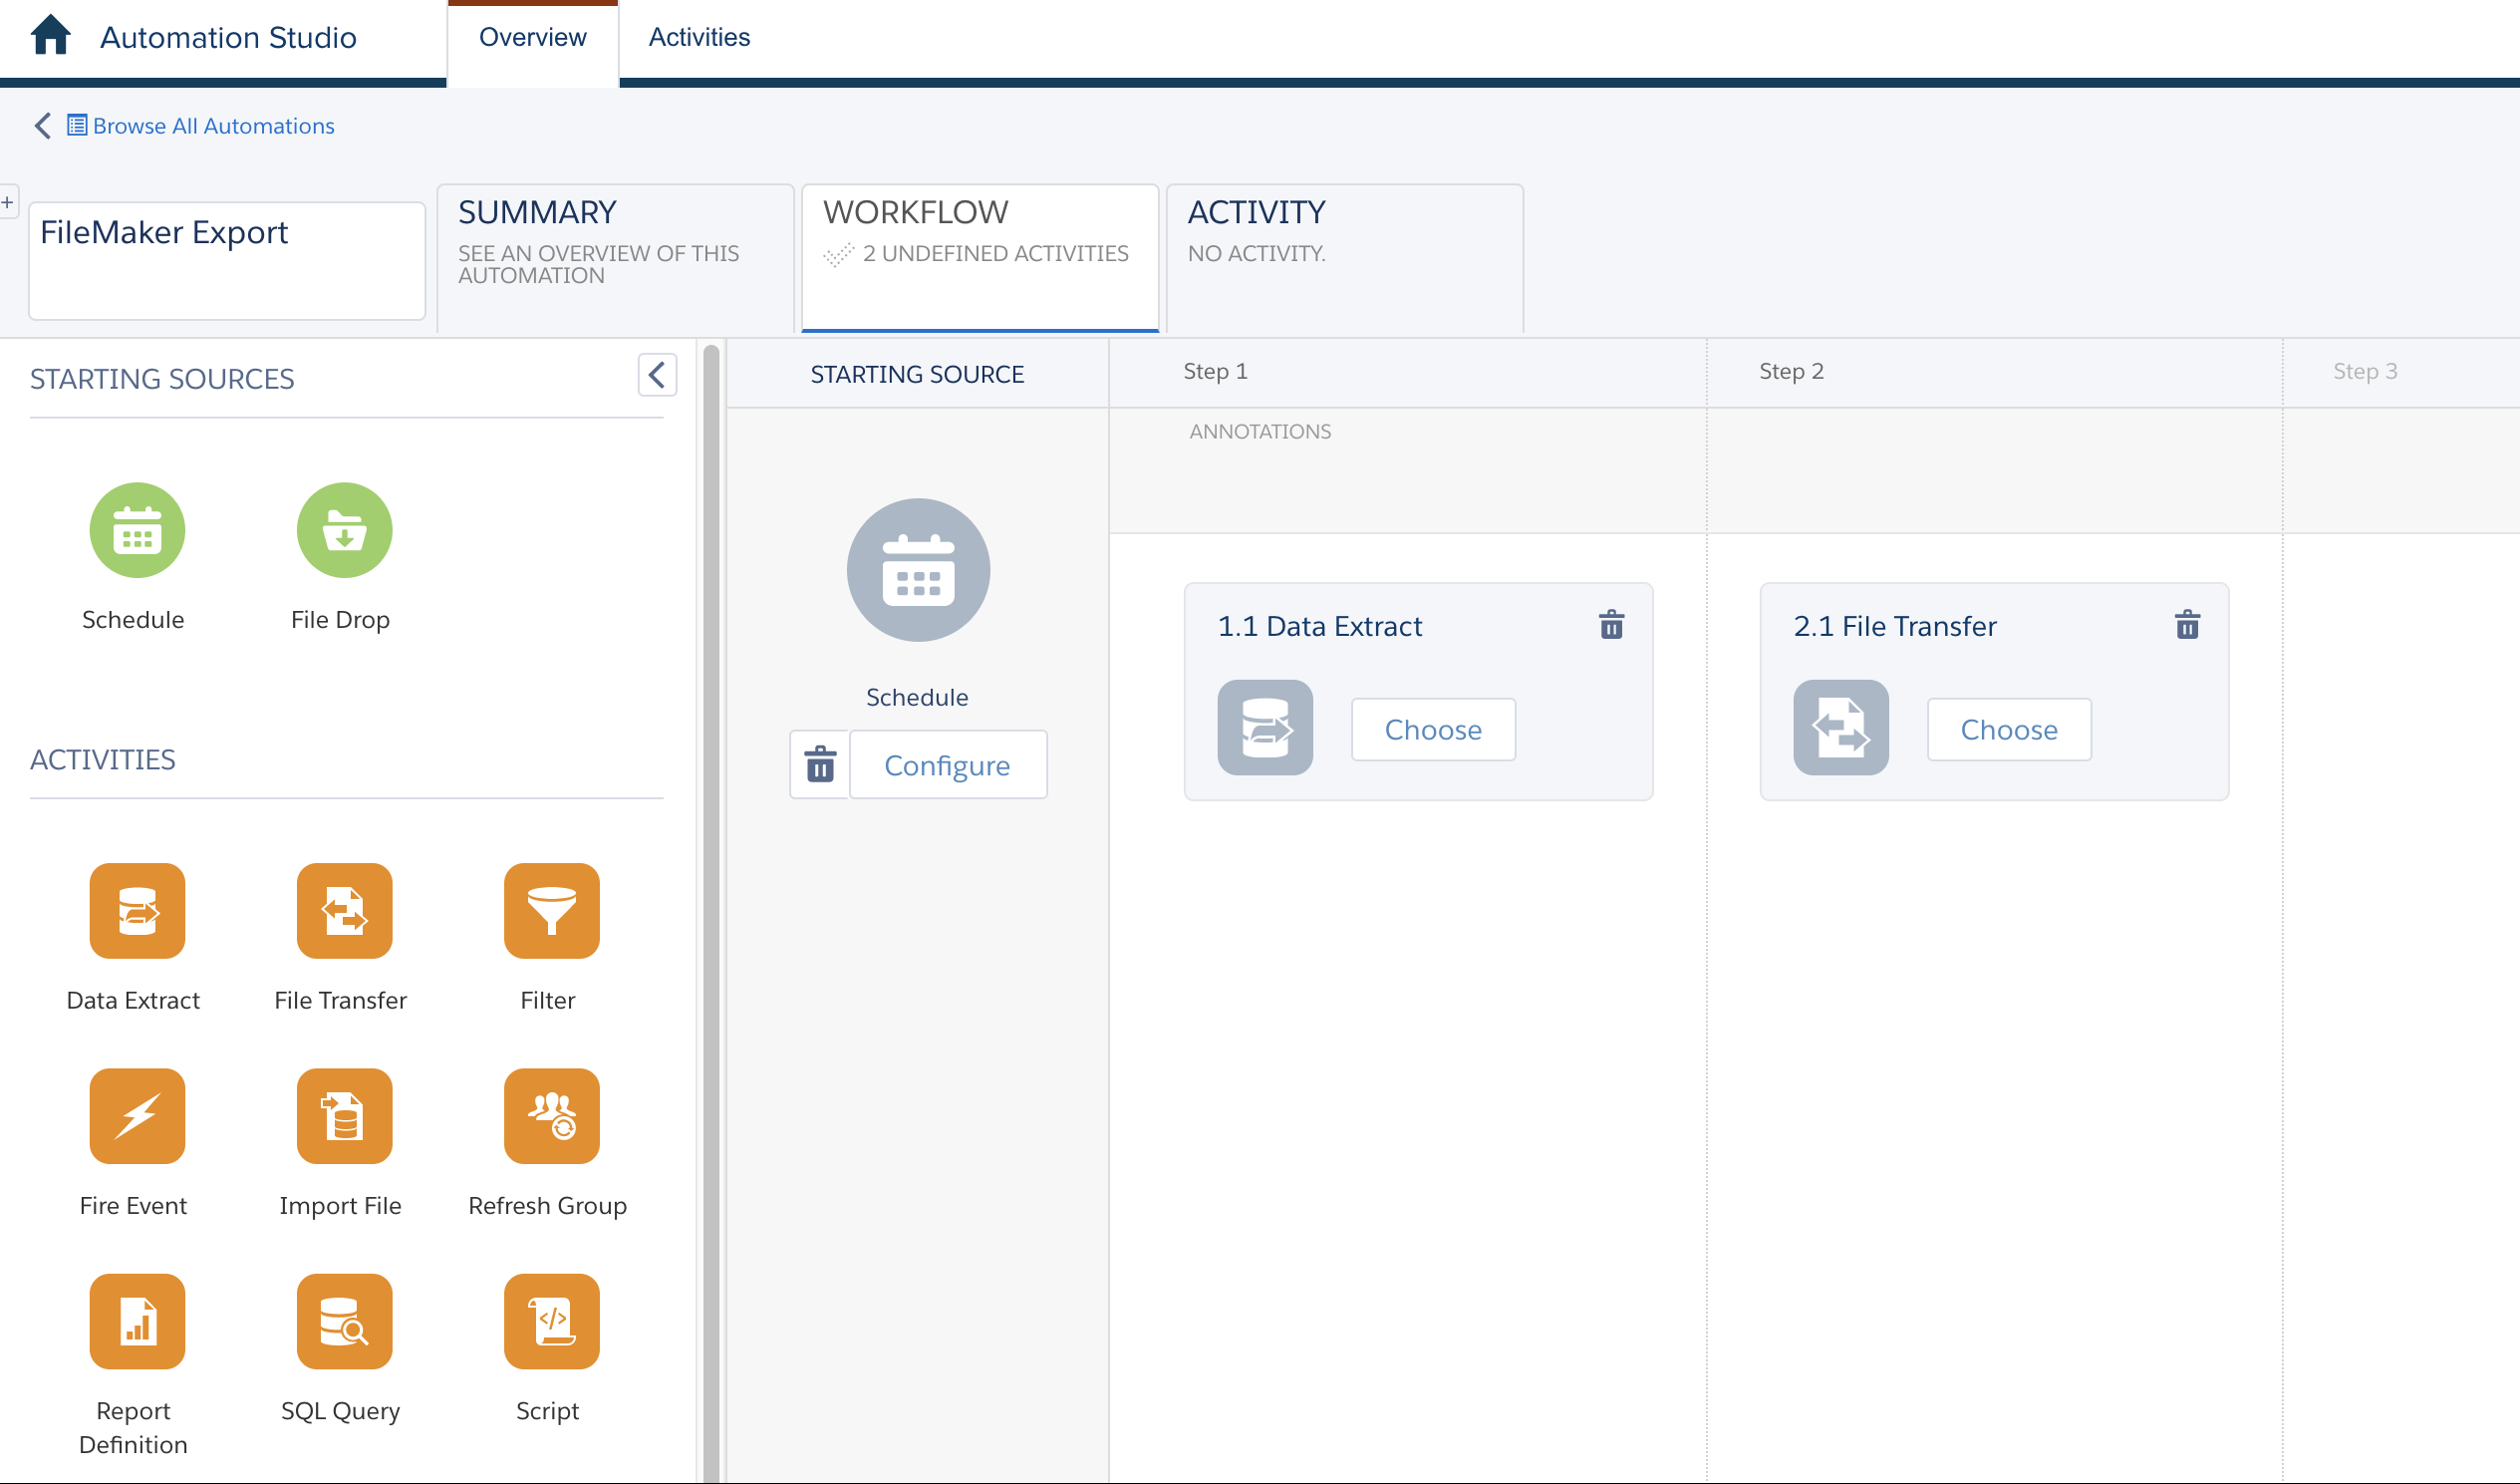
Task: Select the File Transfer activity icon
Action: click(x=339, y=912)
